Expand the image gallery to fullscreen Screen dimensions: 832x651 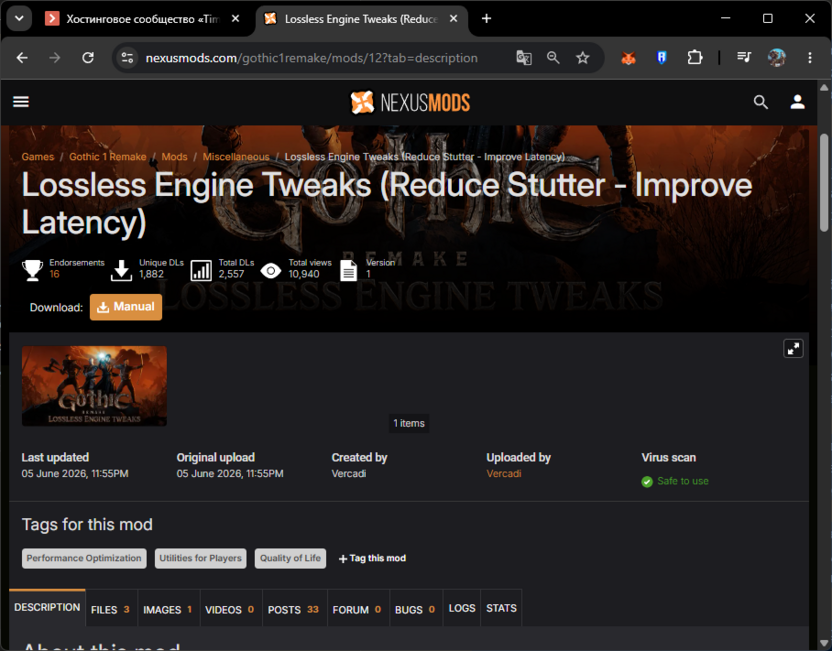(793, 349)
